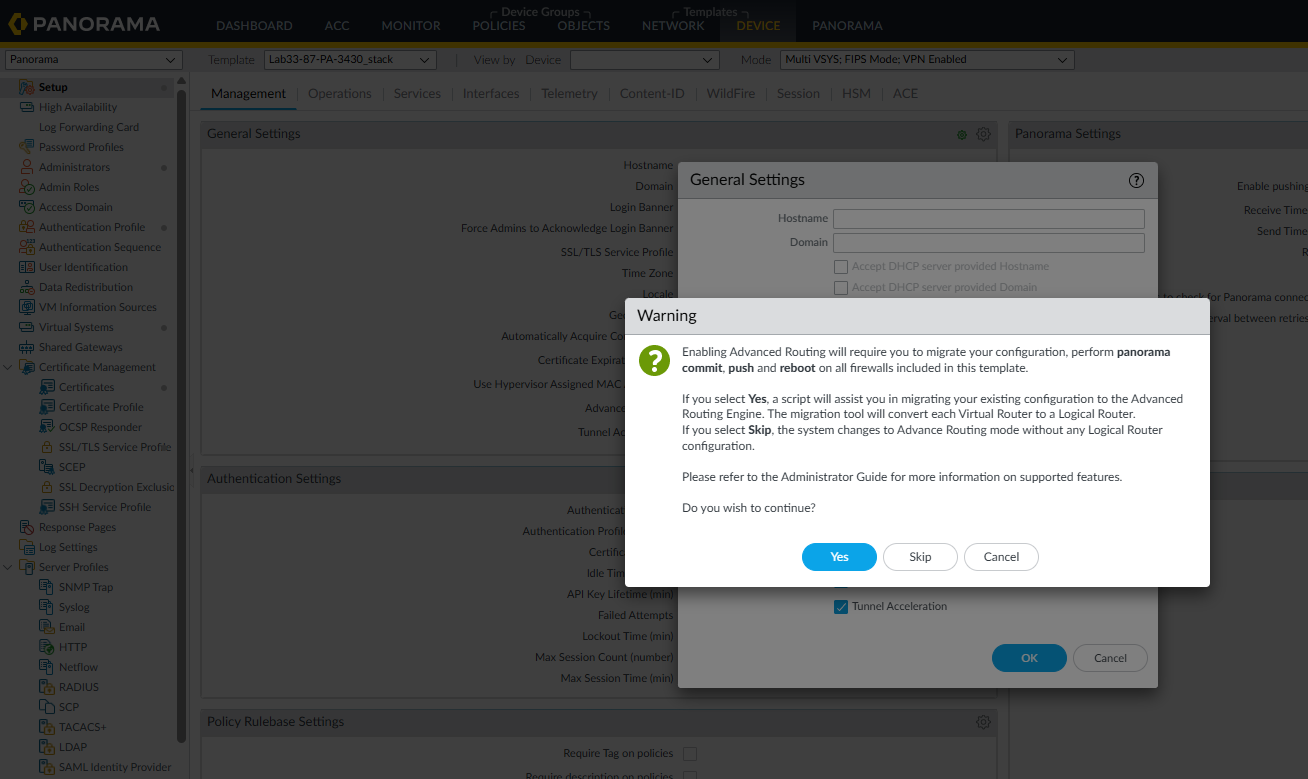Click the Domain input field

[x=988, y=242]
